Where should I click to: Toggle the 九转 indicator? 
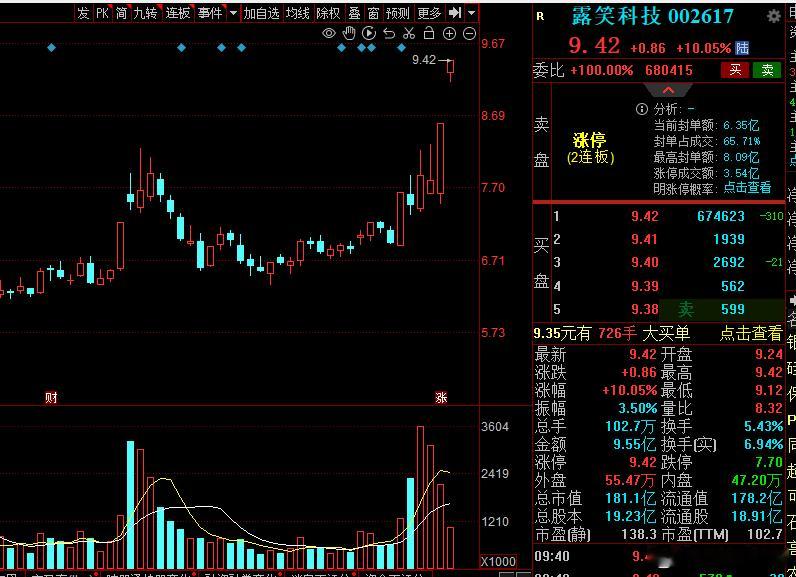point(145,13)
